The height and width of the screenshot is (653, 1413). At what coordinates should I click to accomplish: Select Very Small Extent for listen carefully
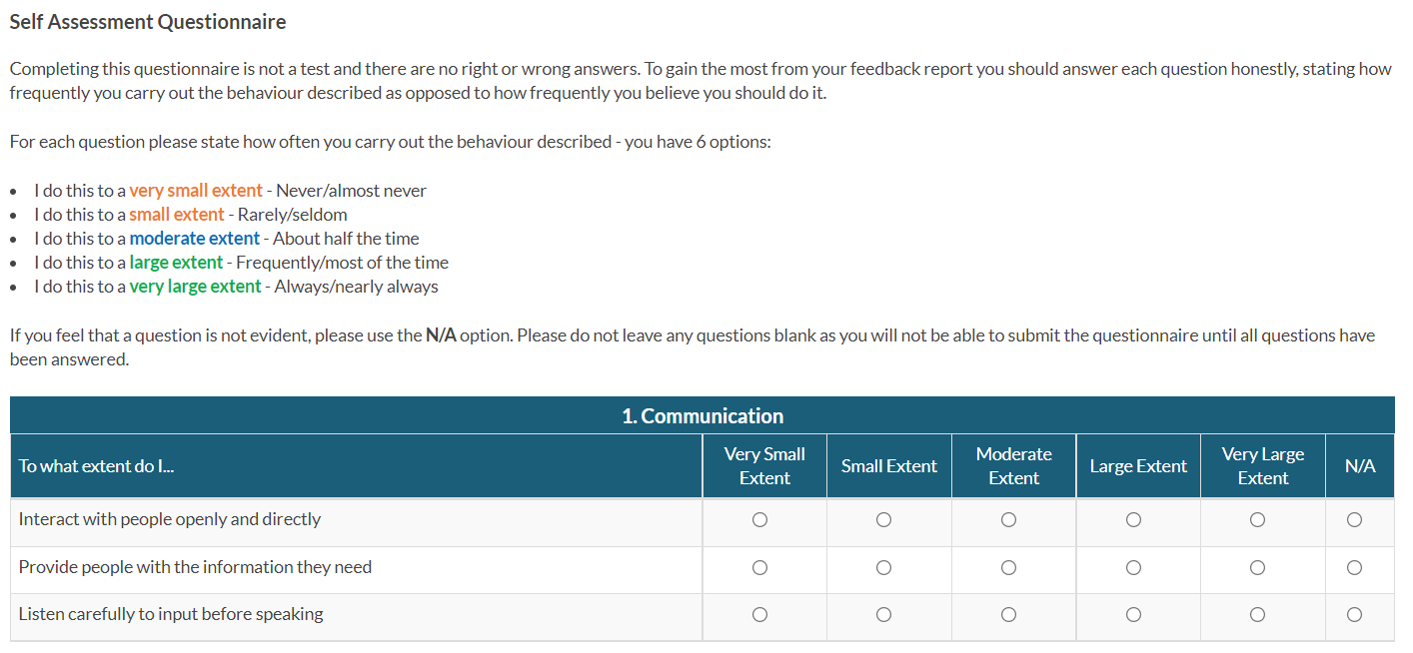point(760,615)
